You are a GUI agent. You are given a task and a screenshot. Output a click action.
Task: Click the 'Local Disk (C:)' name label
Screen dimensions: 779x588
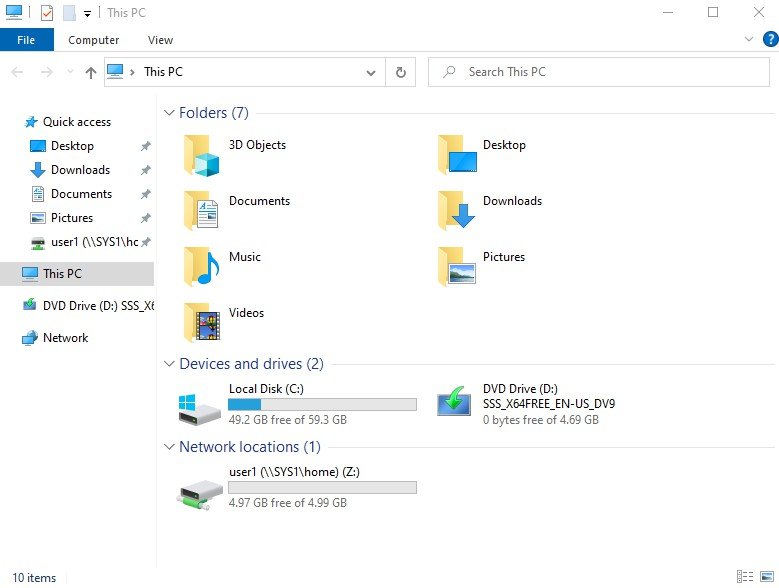click(266, 389)
